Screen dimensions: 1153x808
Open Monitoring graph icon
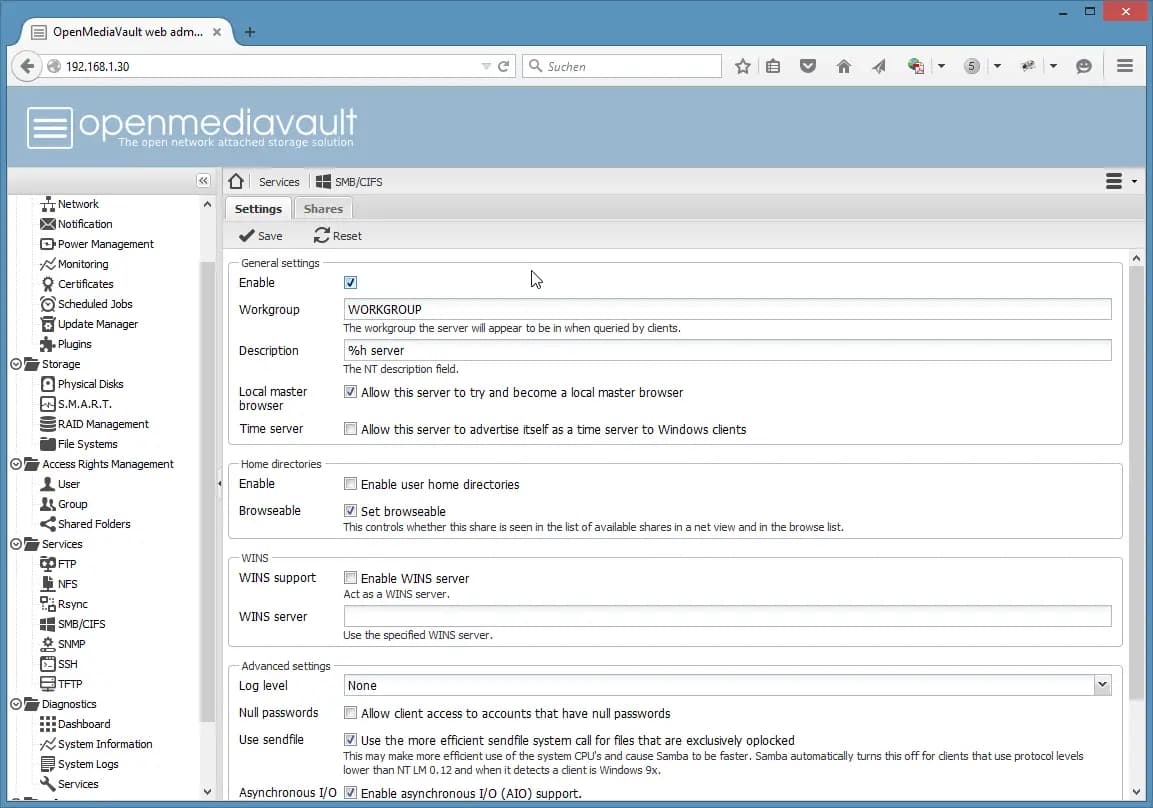[48, 263]
